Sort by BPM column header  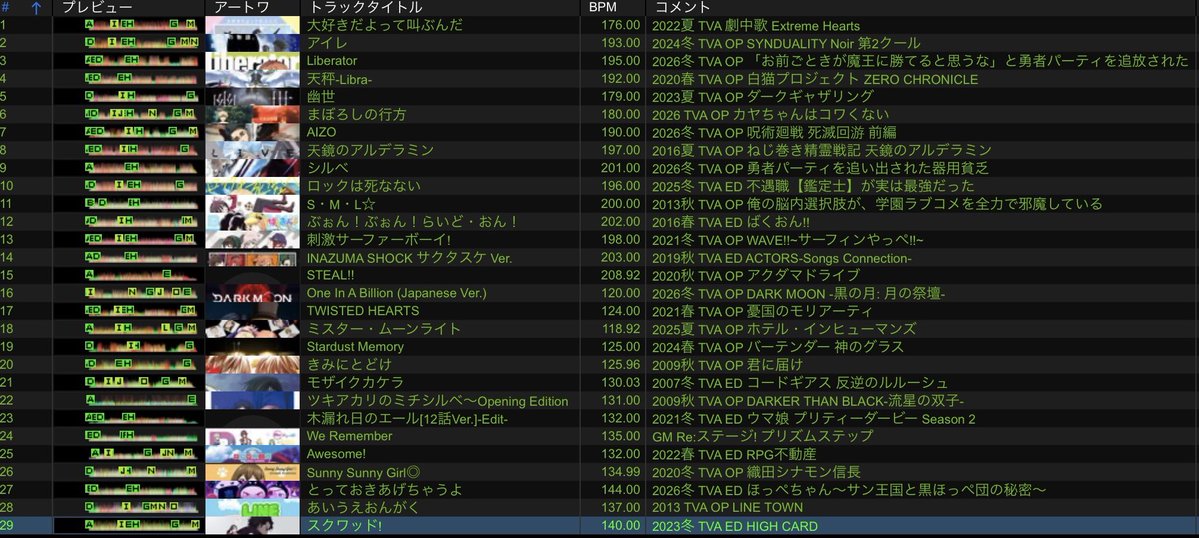(603, 8)
